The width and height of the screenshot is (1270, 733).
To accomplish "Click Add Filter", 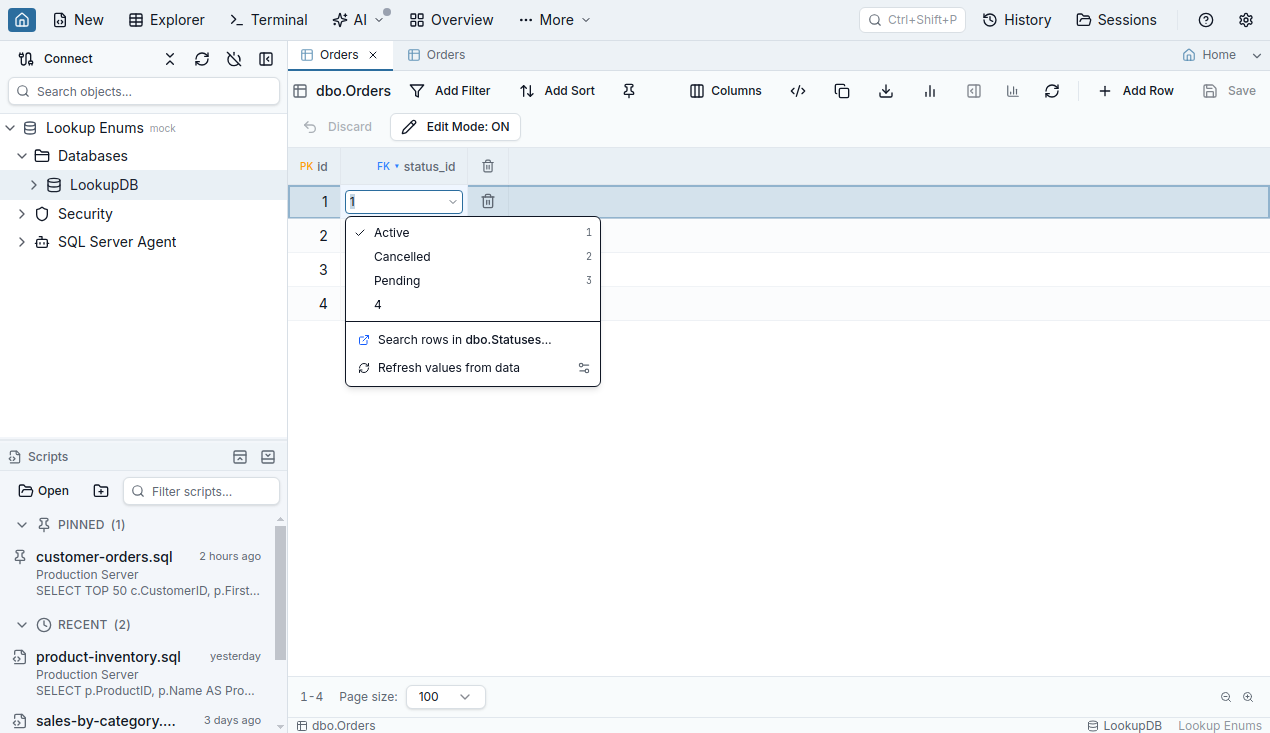I will (x=451, y=91).
